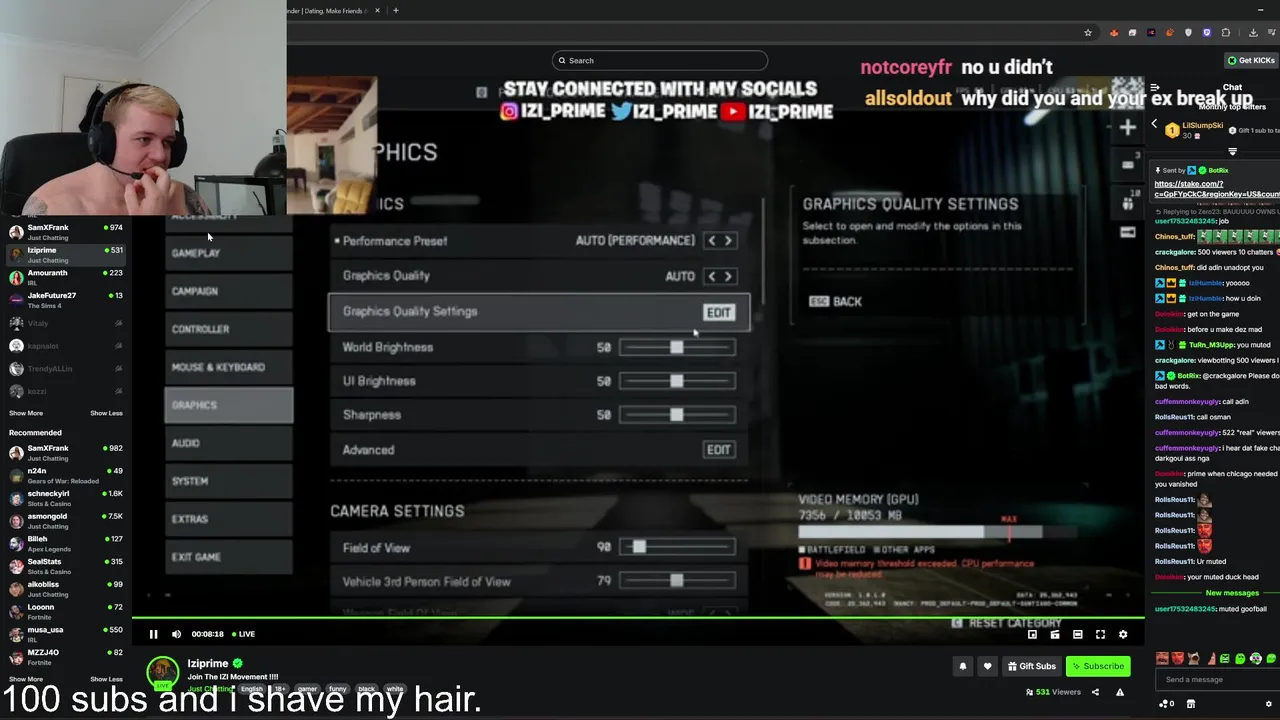Click Edit next to Advanced setting
Image resolution: width=1280 pixels, height=720 pixels.
719,450
